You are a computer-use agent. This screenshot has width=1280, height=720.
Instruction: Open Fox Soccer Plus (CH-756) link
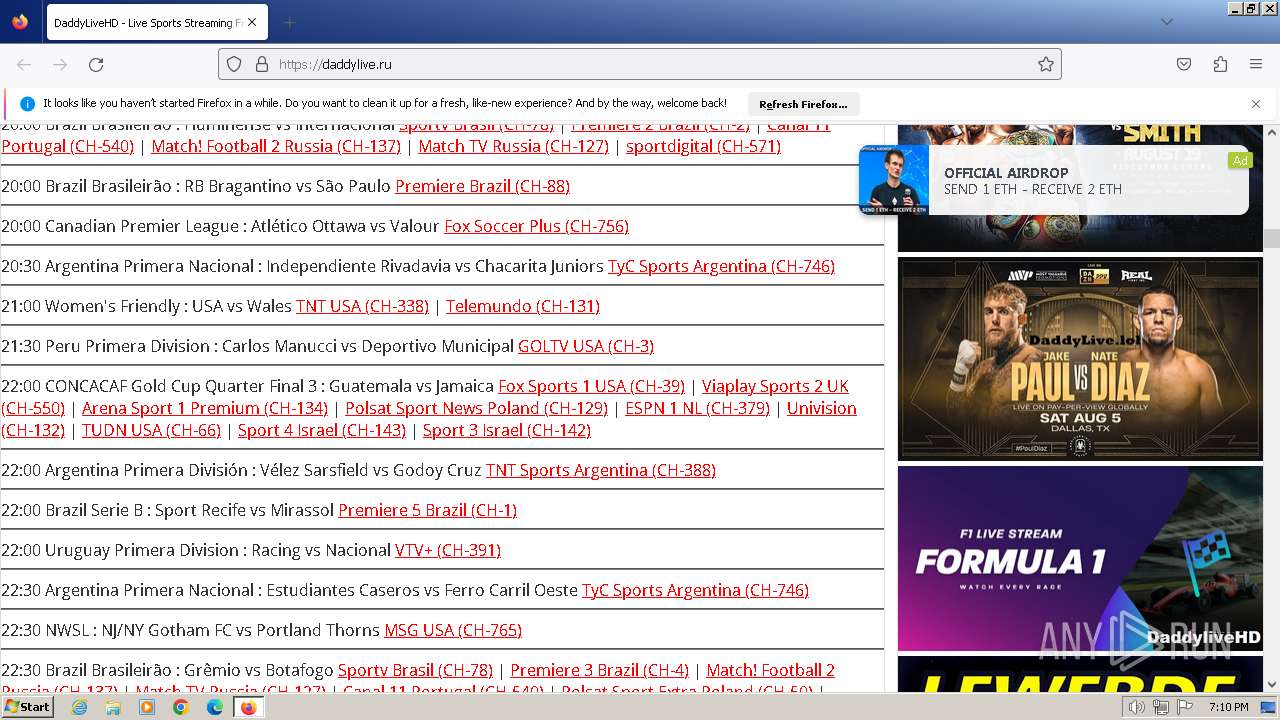(x=536, y=226)
